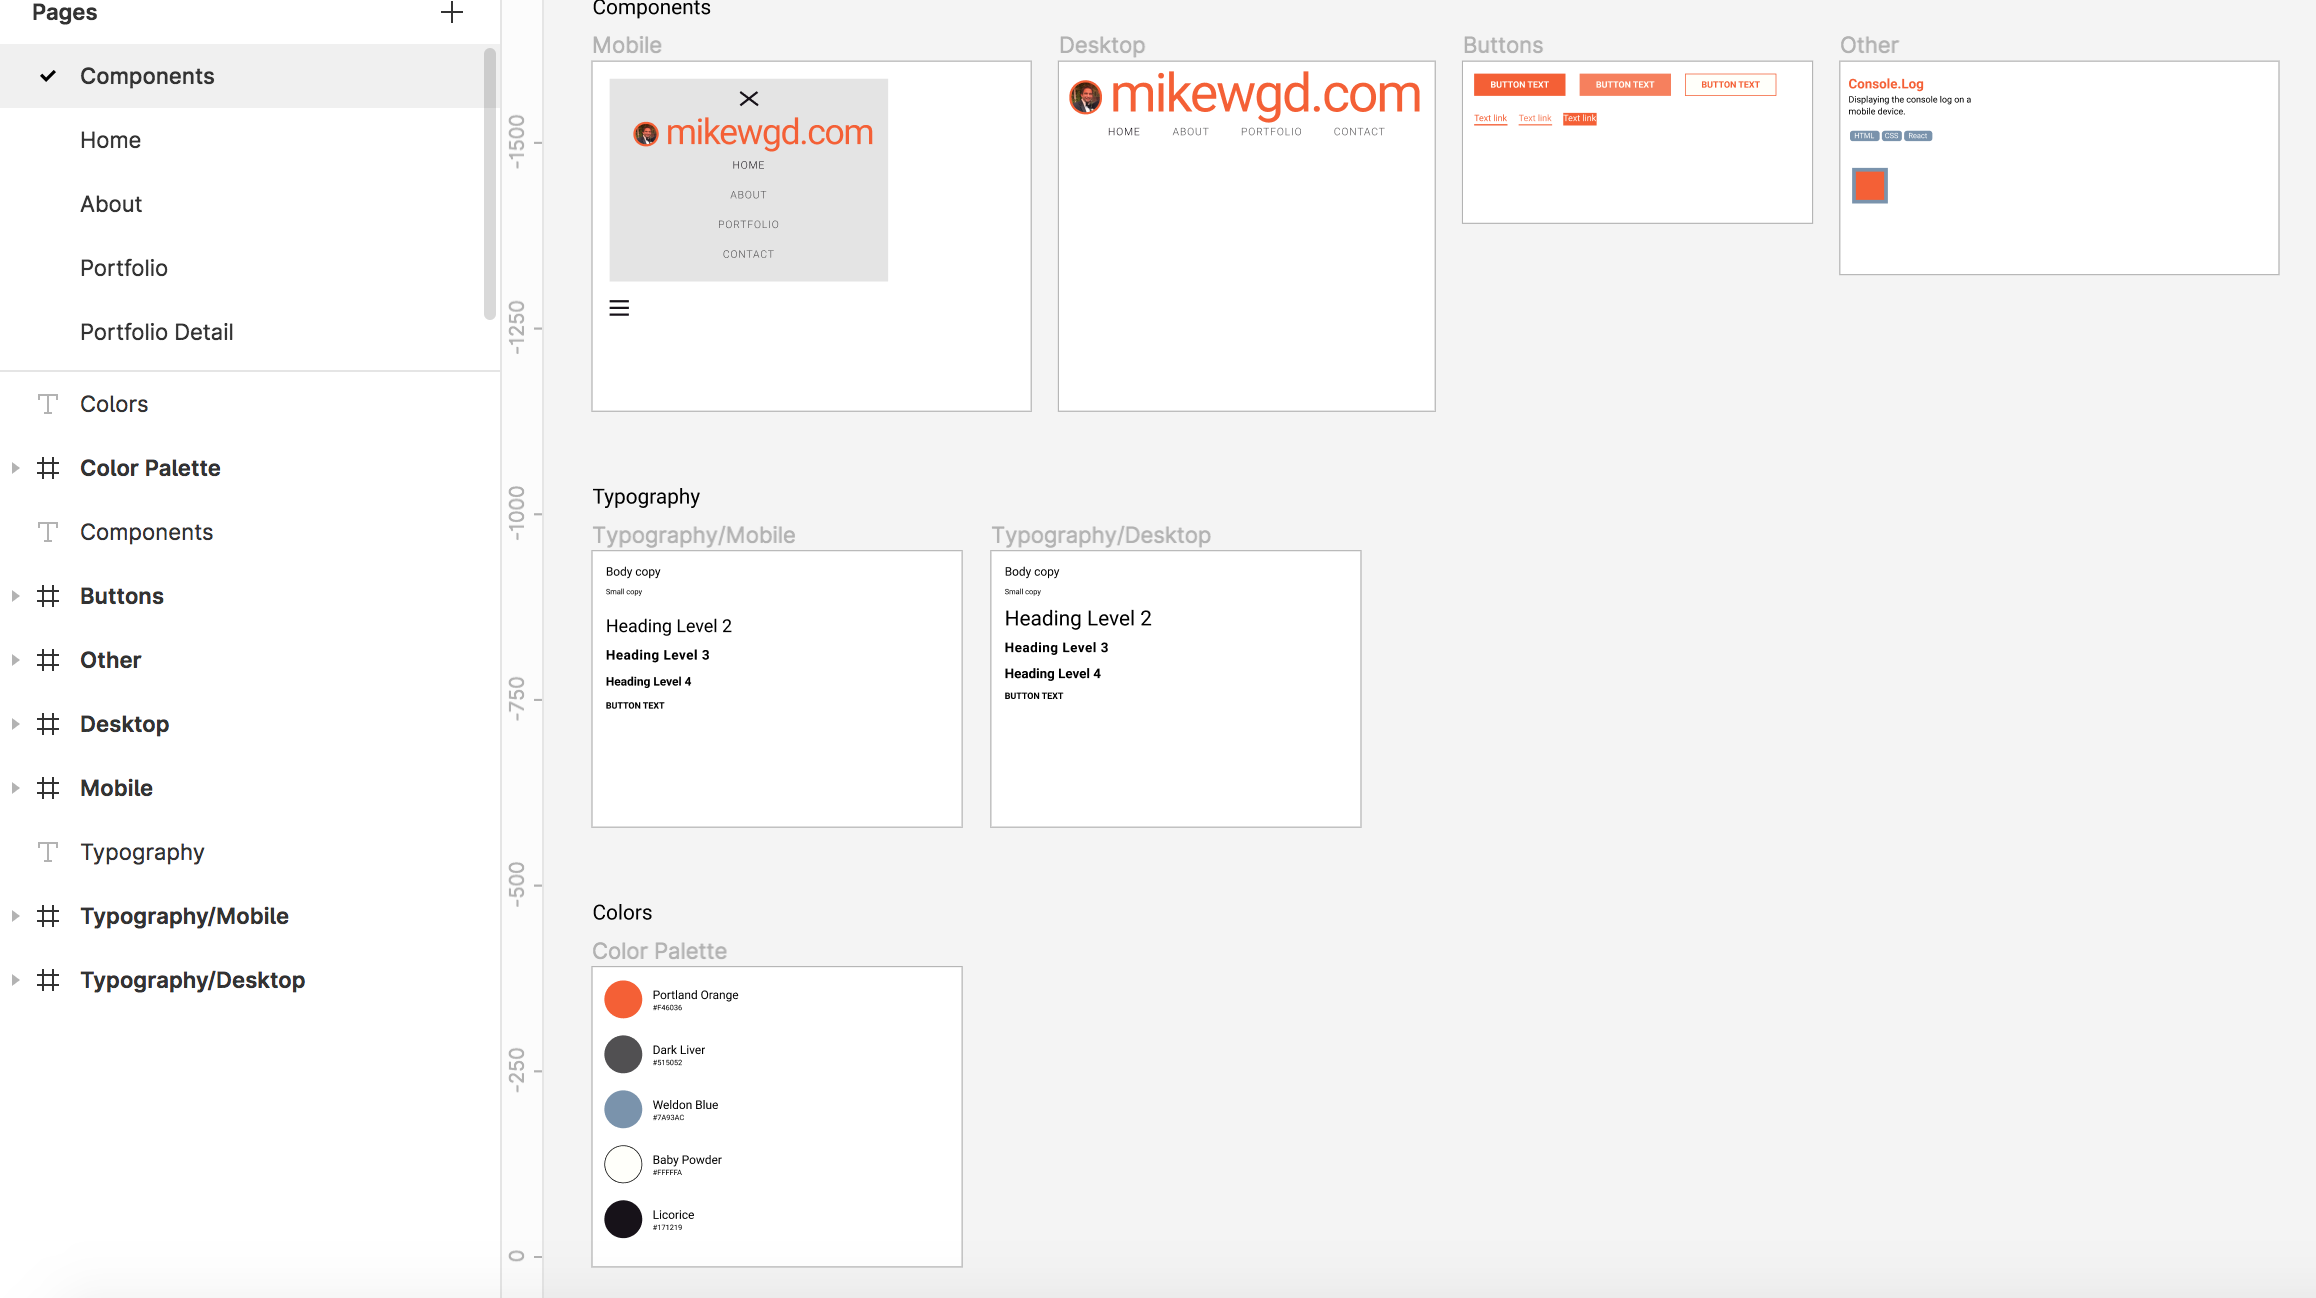Image resolution: width=2316 pixels, height=1298 pixels.
Task: Select the Licorice color swatch
Action: click(x=623, y=1219)
